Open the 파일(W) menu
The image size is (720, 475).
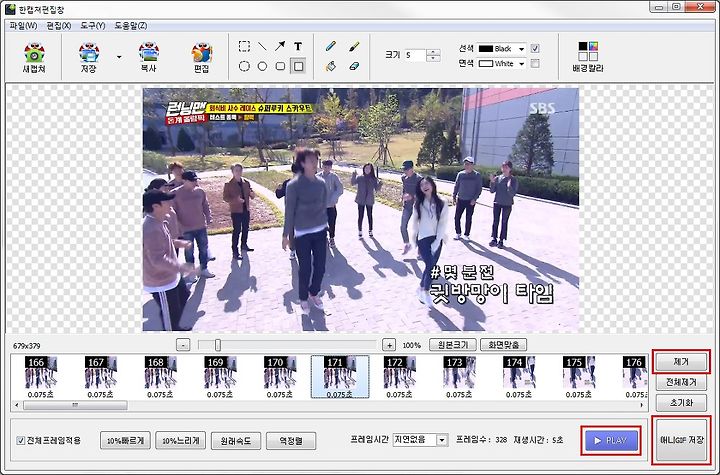[x=23, y=26]
